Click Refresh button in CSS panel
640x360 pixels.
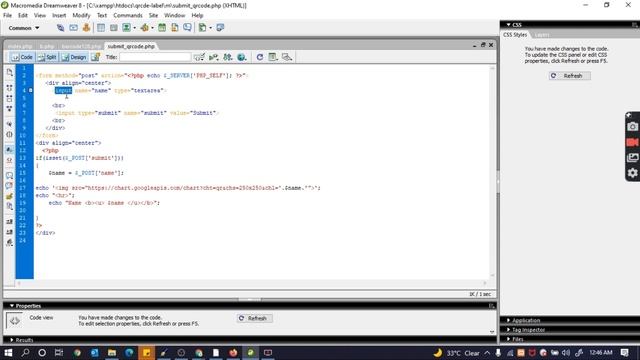click(x=569, y=76)
